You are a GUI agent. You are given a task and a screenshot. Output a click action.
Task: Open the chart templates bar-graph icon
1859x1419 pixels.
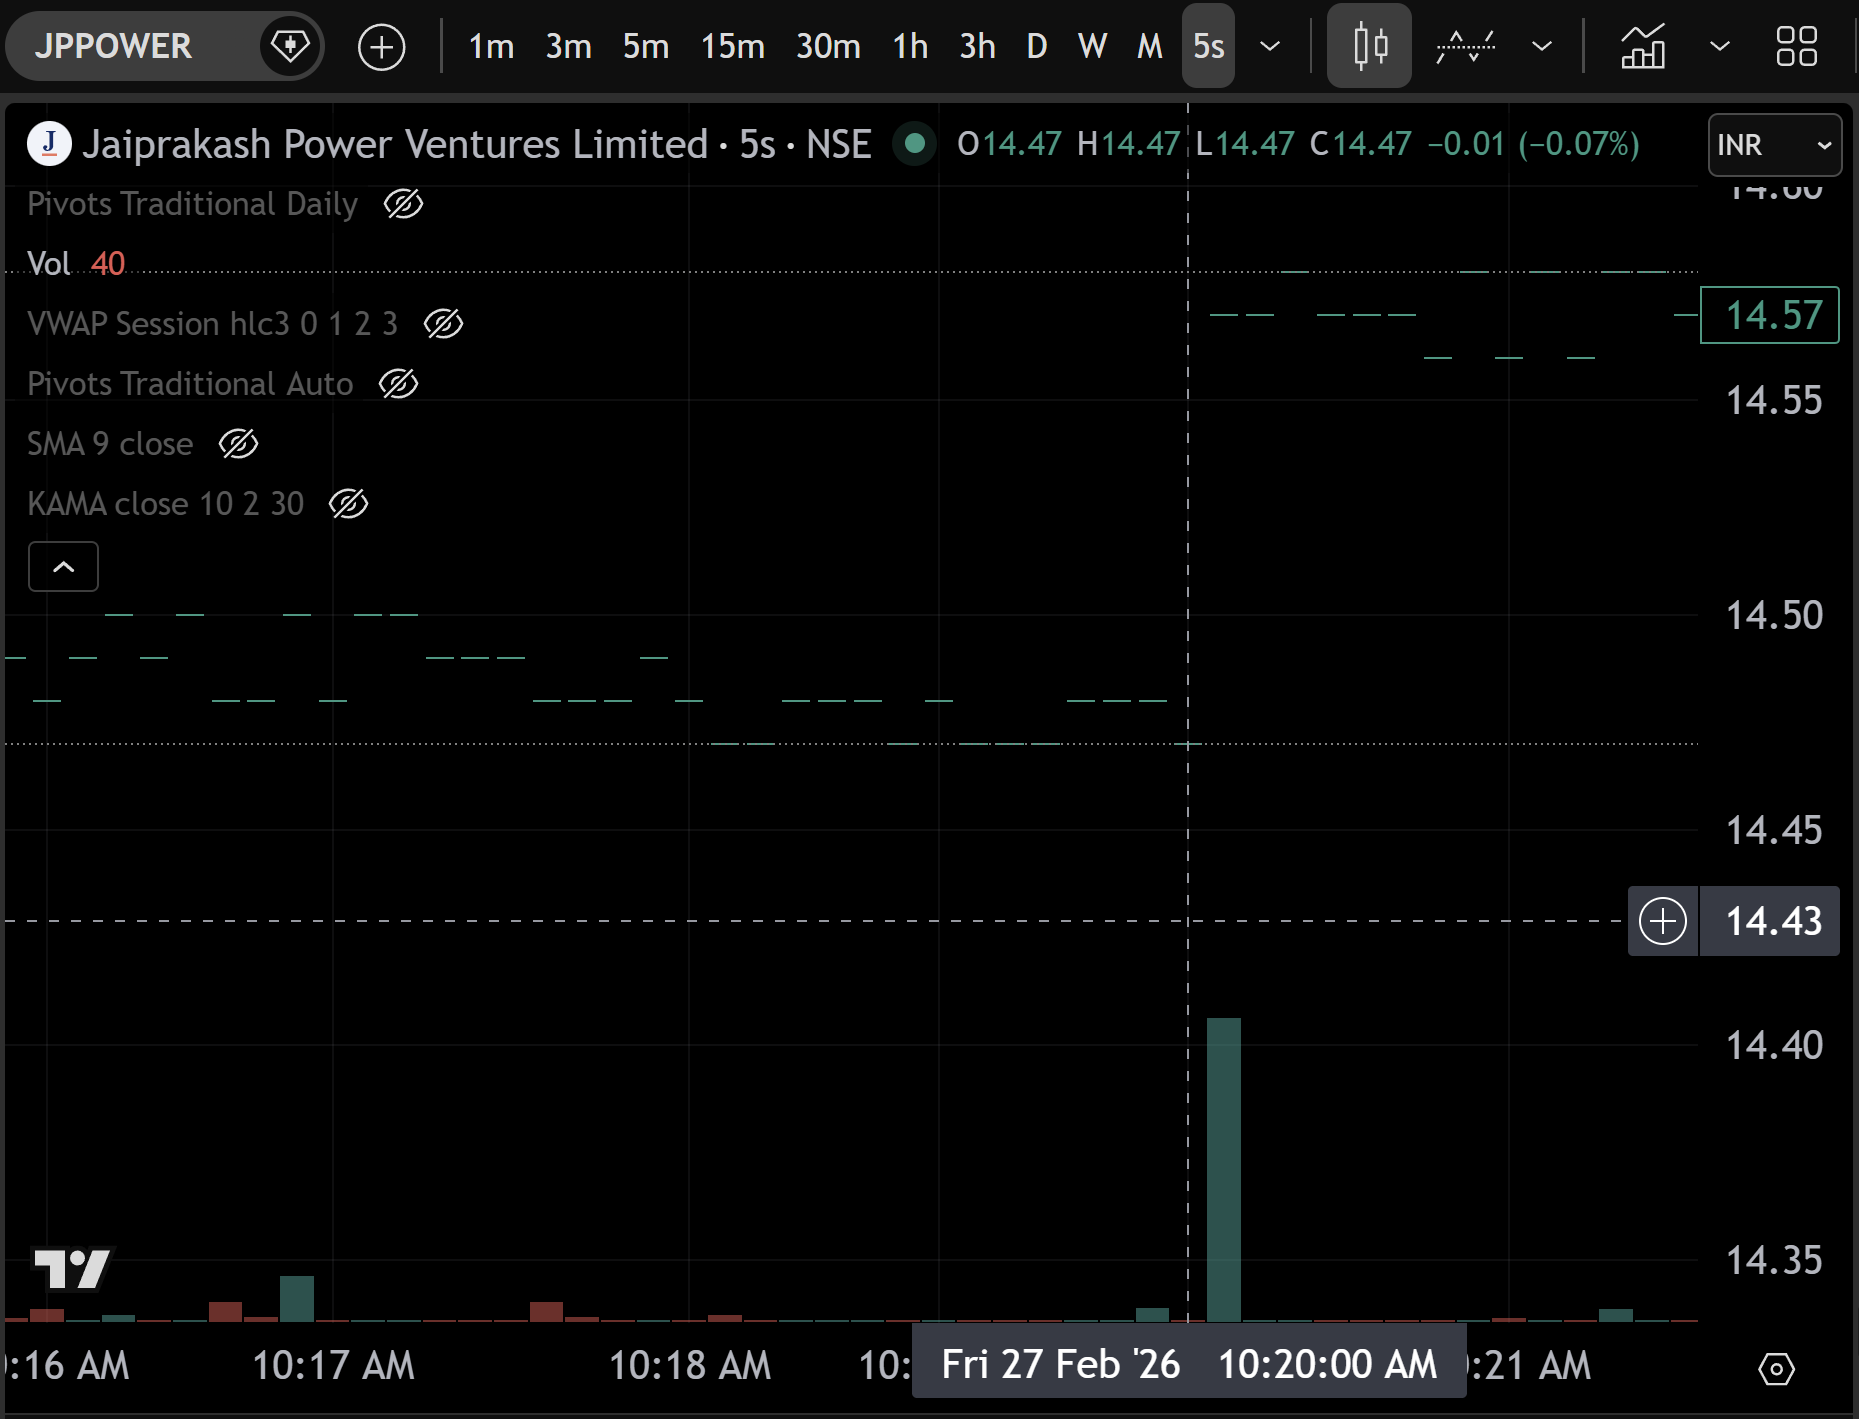pos(1642,46)
